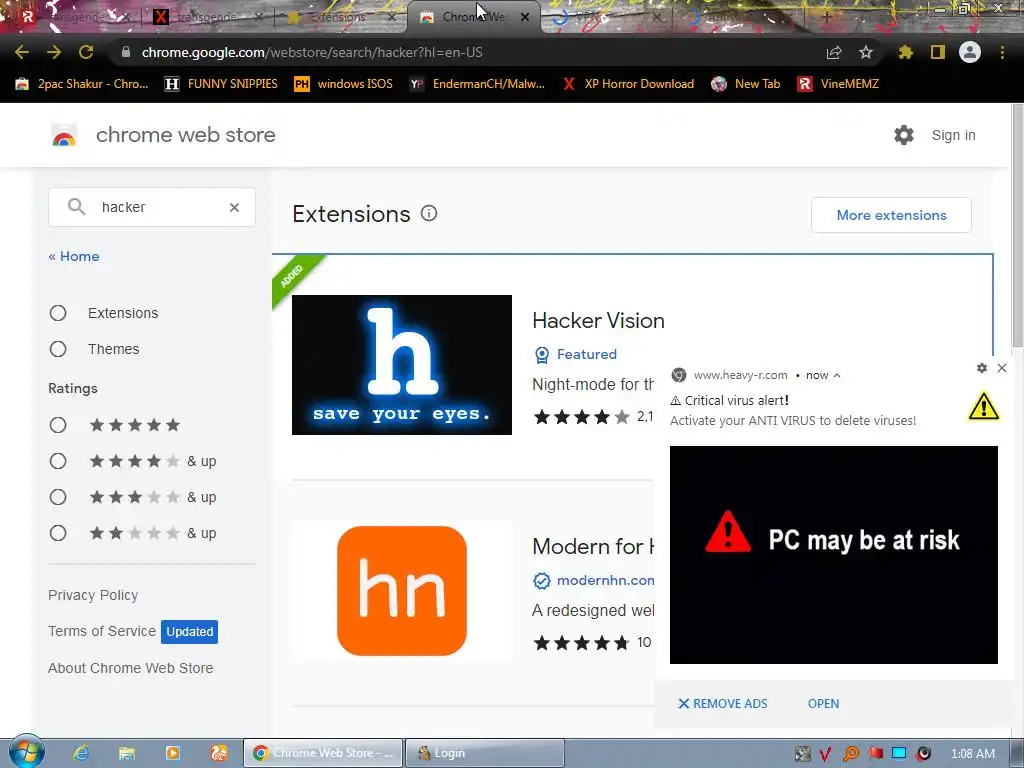Open the VineMEMZ bookmark

click(838, 84)
